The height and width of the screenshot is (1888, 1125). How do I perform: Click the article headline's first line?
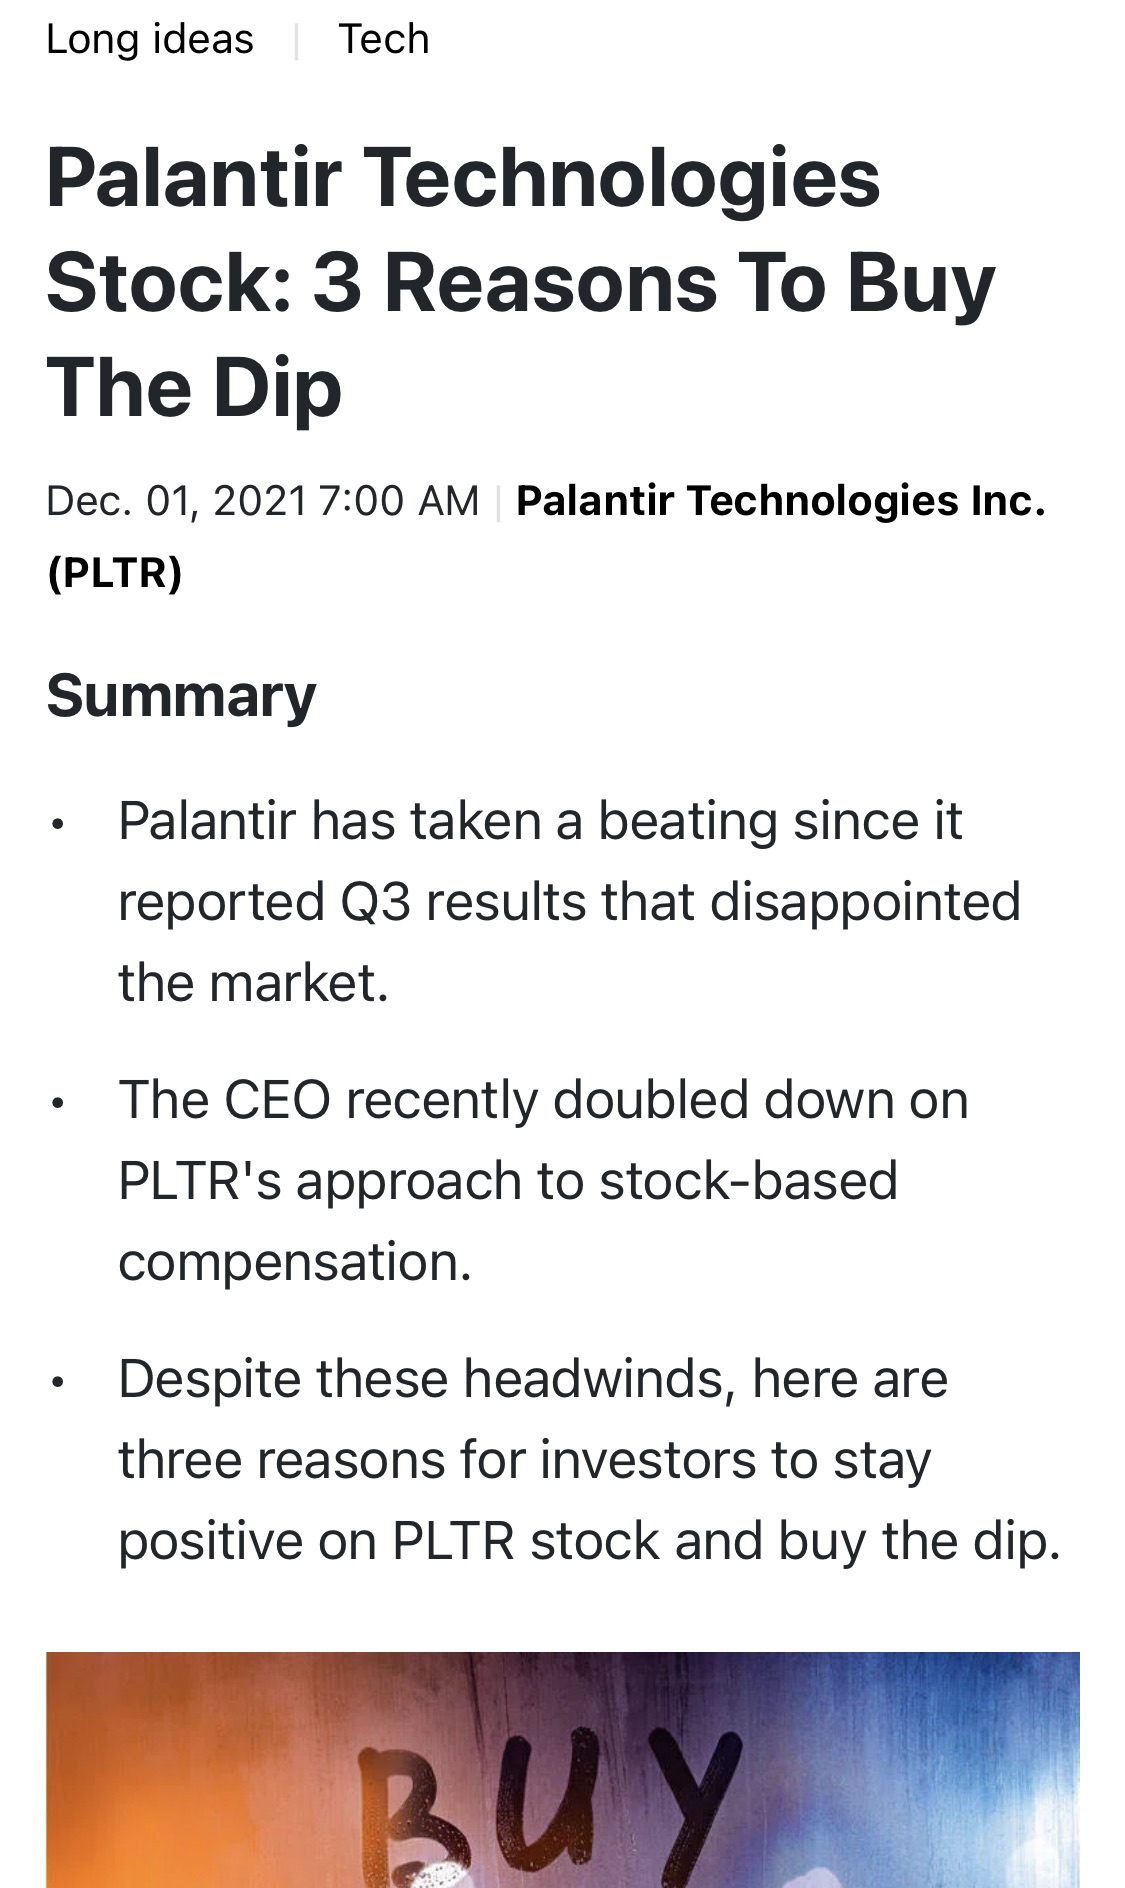click(x=463, y=179)
